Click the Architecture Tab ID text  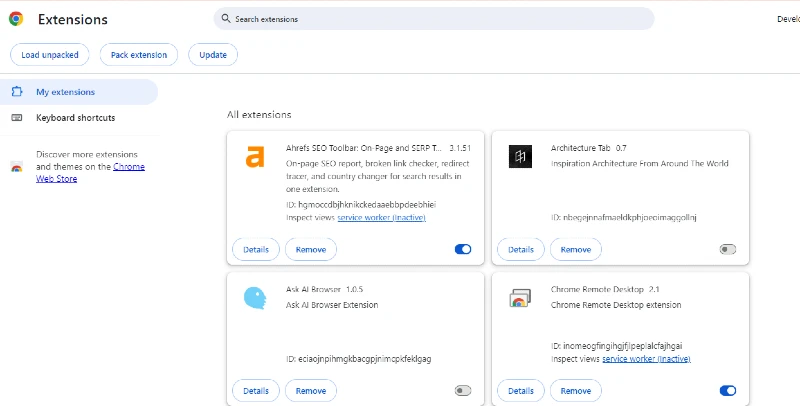[x=624, y=217]
